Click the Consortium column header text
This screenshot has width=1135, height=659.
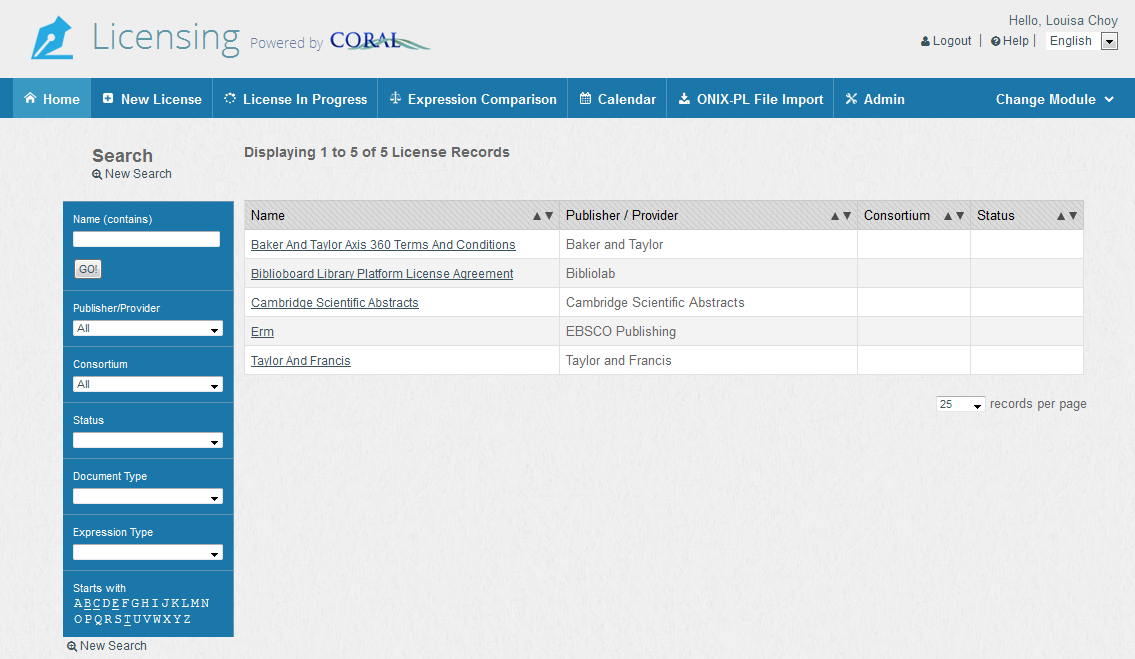click(x=897, y=216)
